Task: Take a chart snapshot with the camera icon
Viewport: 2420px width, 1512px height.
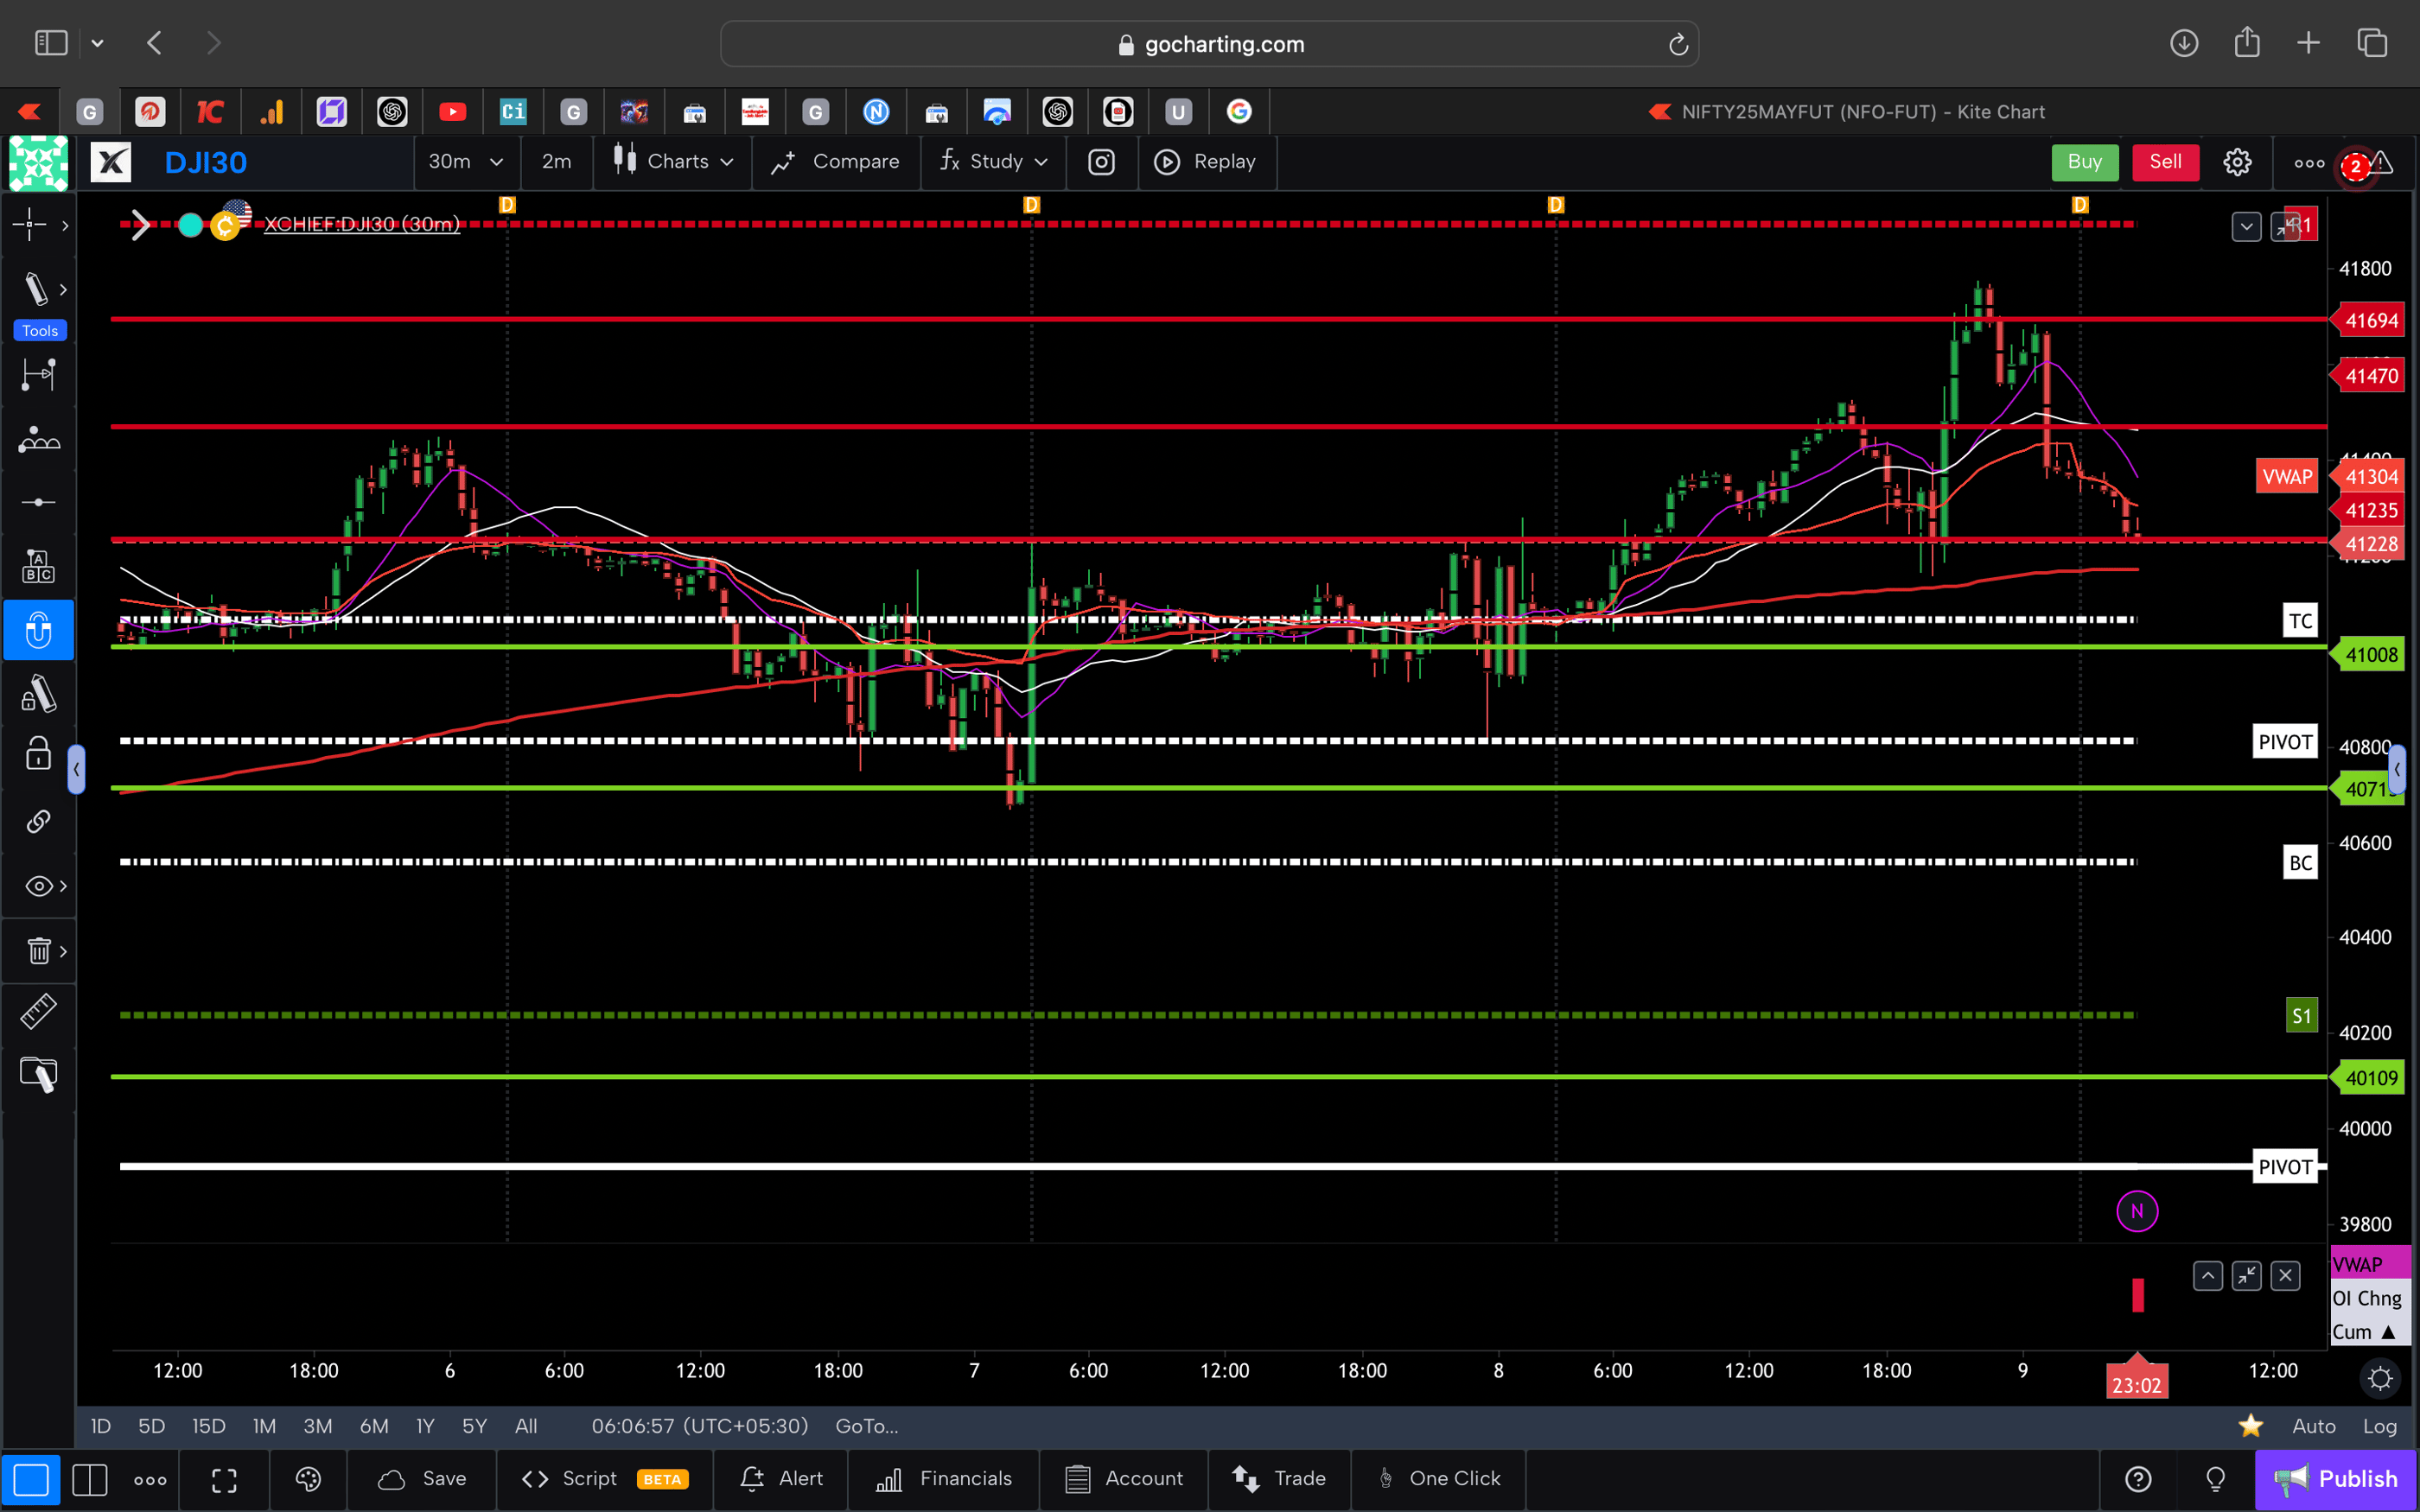Action: [x=1101, y=161]
